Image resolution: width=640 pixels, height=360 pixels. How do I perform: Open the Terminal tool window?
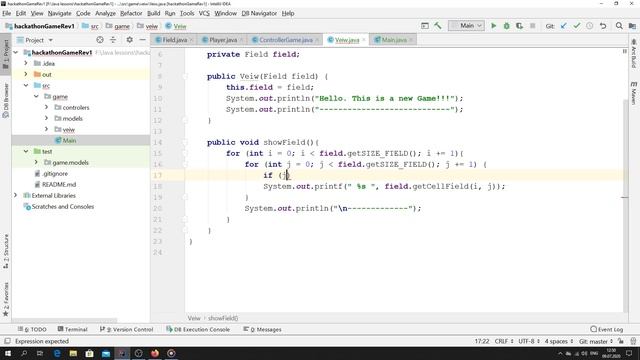73,329
